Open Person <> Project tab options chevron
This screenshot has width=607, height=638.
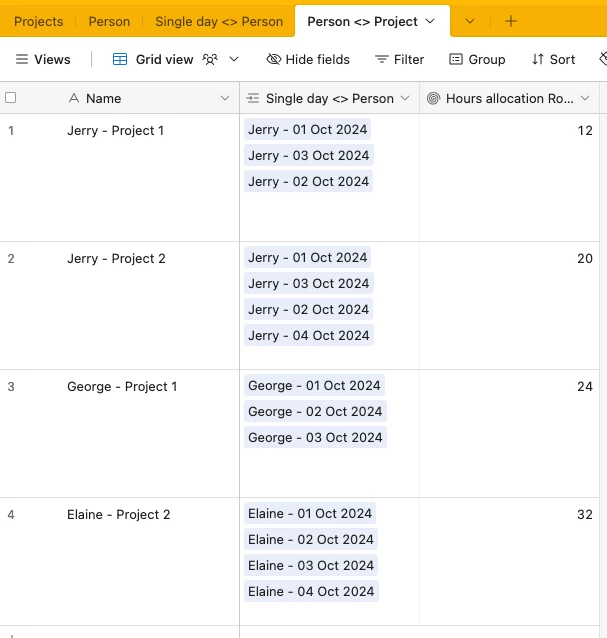point(430,21)
